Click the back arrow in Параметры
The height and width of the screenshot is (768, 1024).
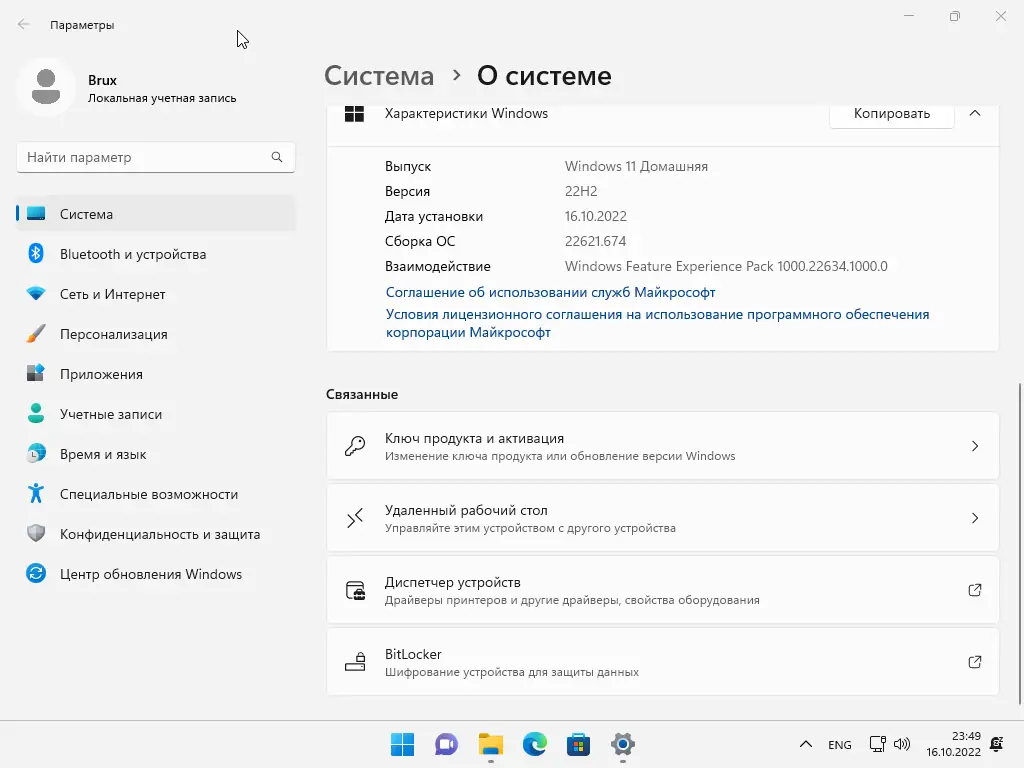point(23,24)
